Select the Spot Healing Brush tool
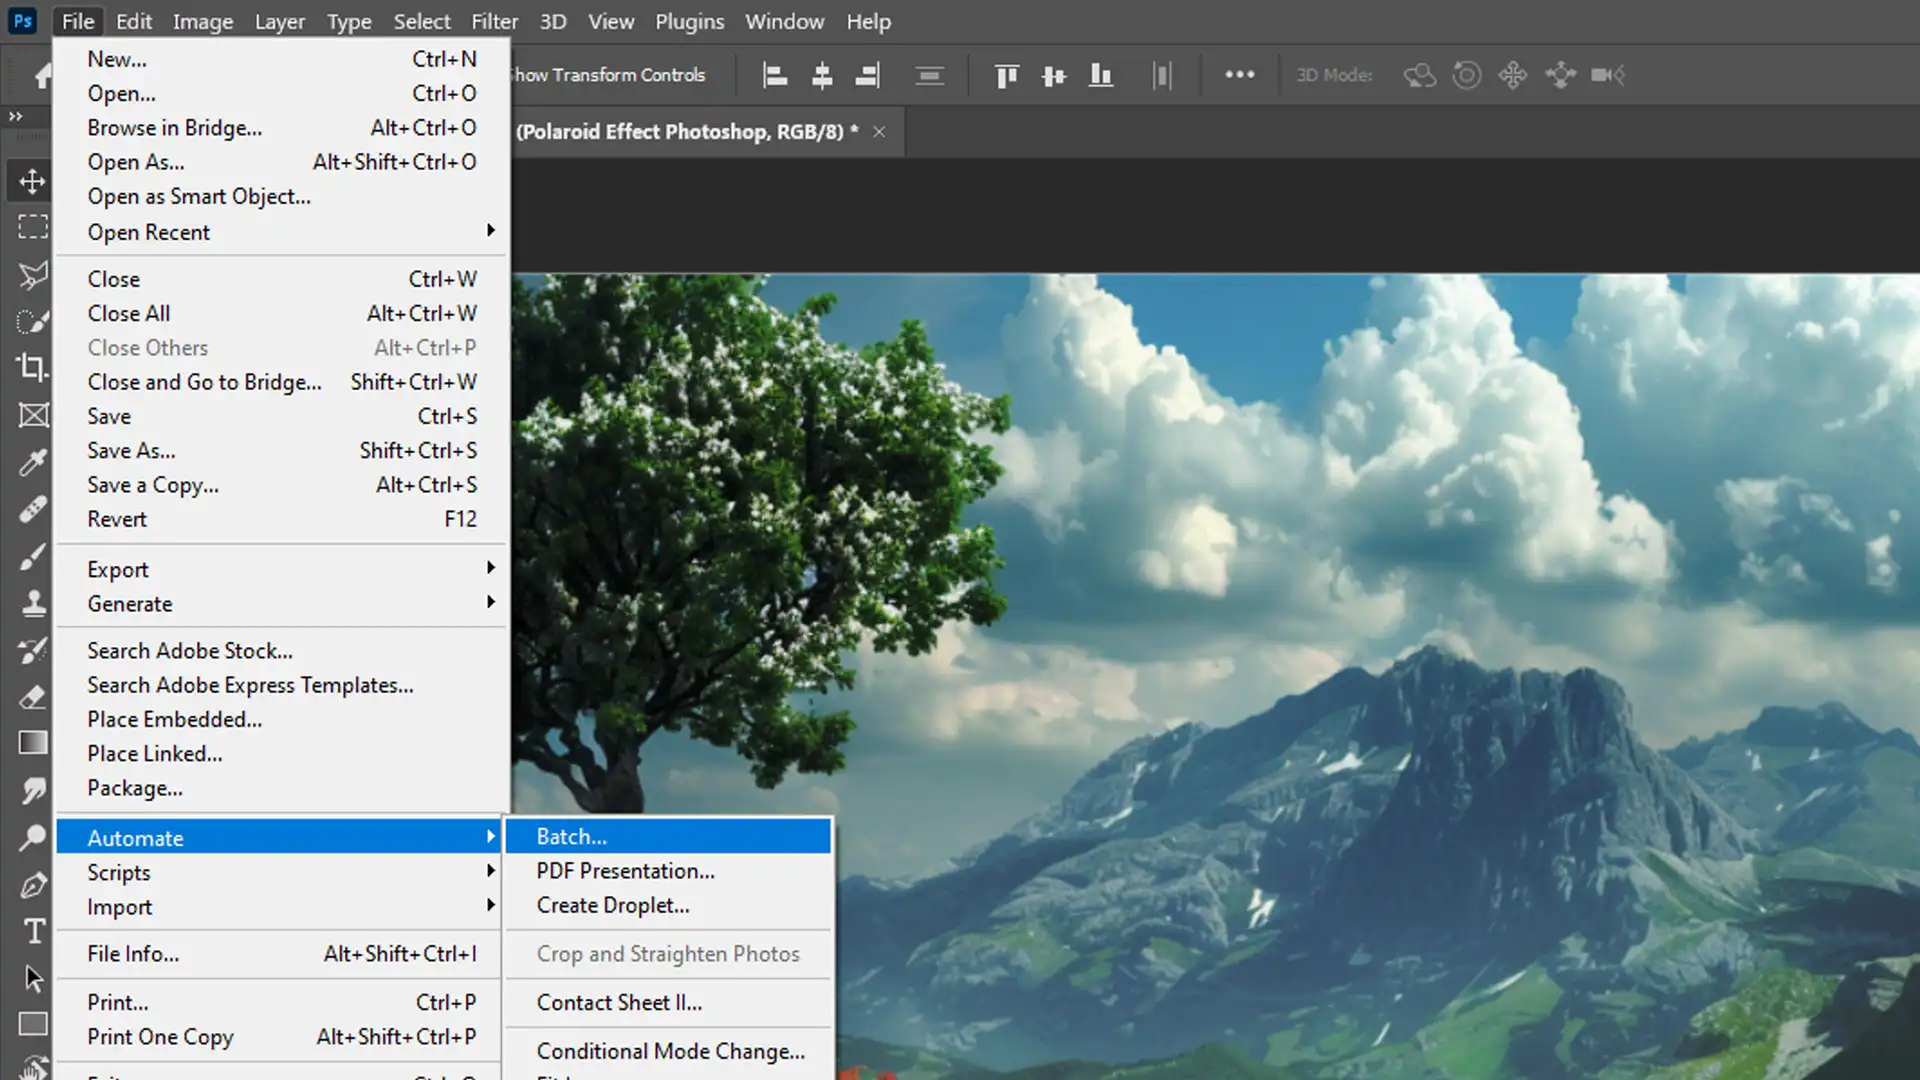Viewport: 1920px width, 1080px height. click(32, 509)
